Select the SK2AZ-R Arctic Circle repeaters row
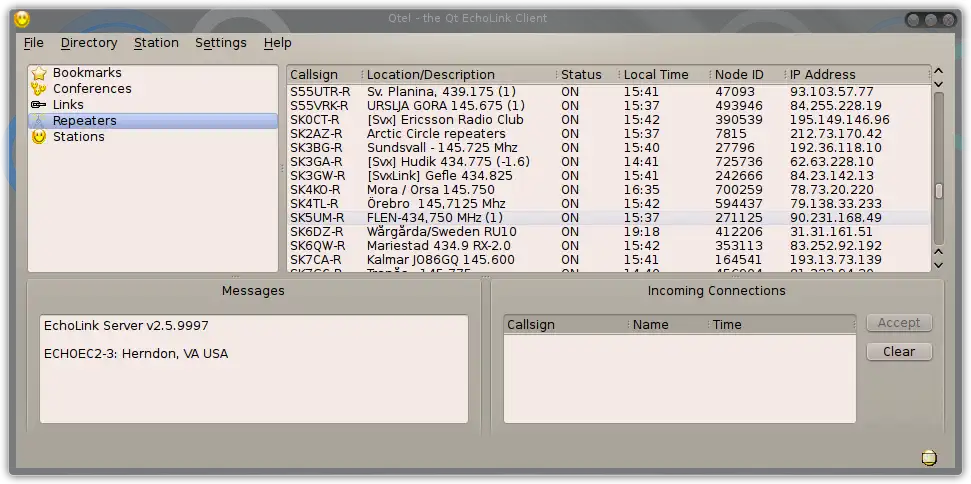This screenshot has width=971, height=484. (x=609, y=134)
